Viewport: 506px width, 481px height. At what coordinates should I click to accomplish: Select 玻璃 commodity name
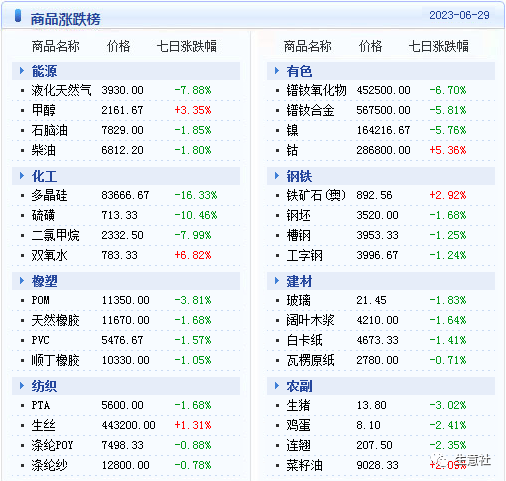click(298, 300)
